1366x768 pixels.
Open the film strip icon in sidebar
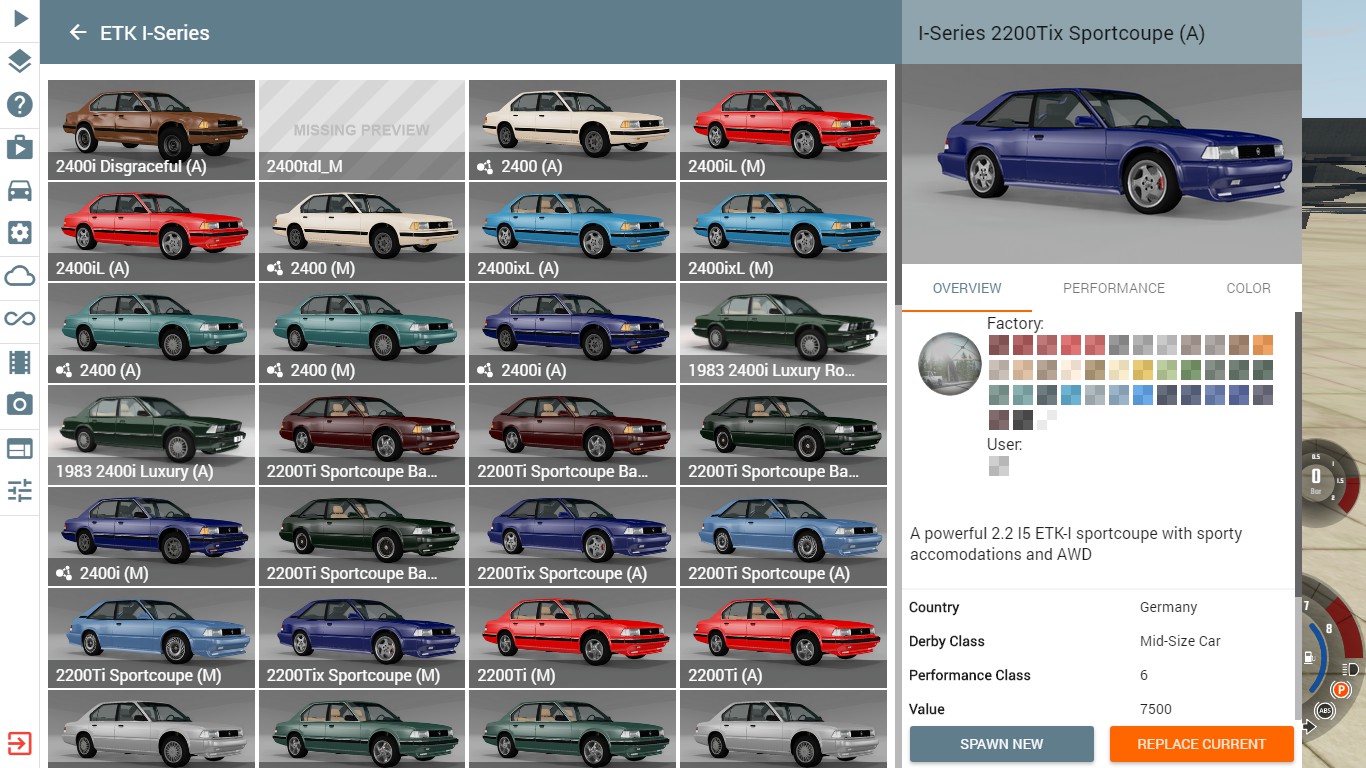20,362
